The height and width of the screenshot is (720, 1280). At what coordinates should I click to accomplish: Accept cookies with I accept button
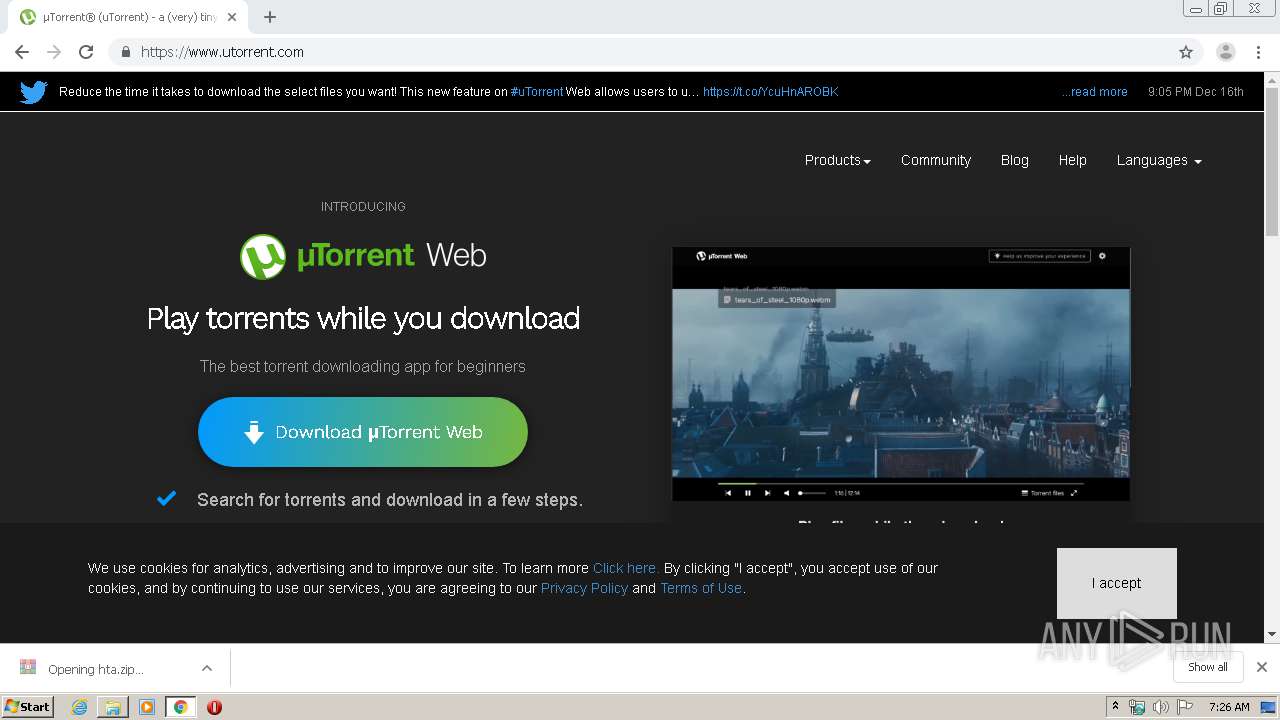coord(1116,583)
